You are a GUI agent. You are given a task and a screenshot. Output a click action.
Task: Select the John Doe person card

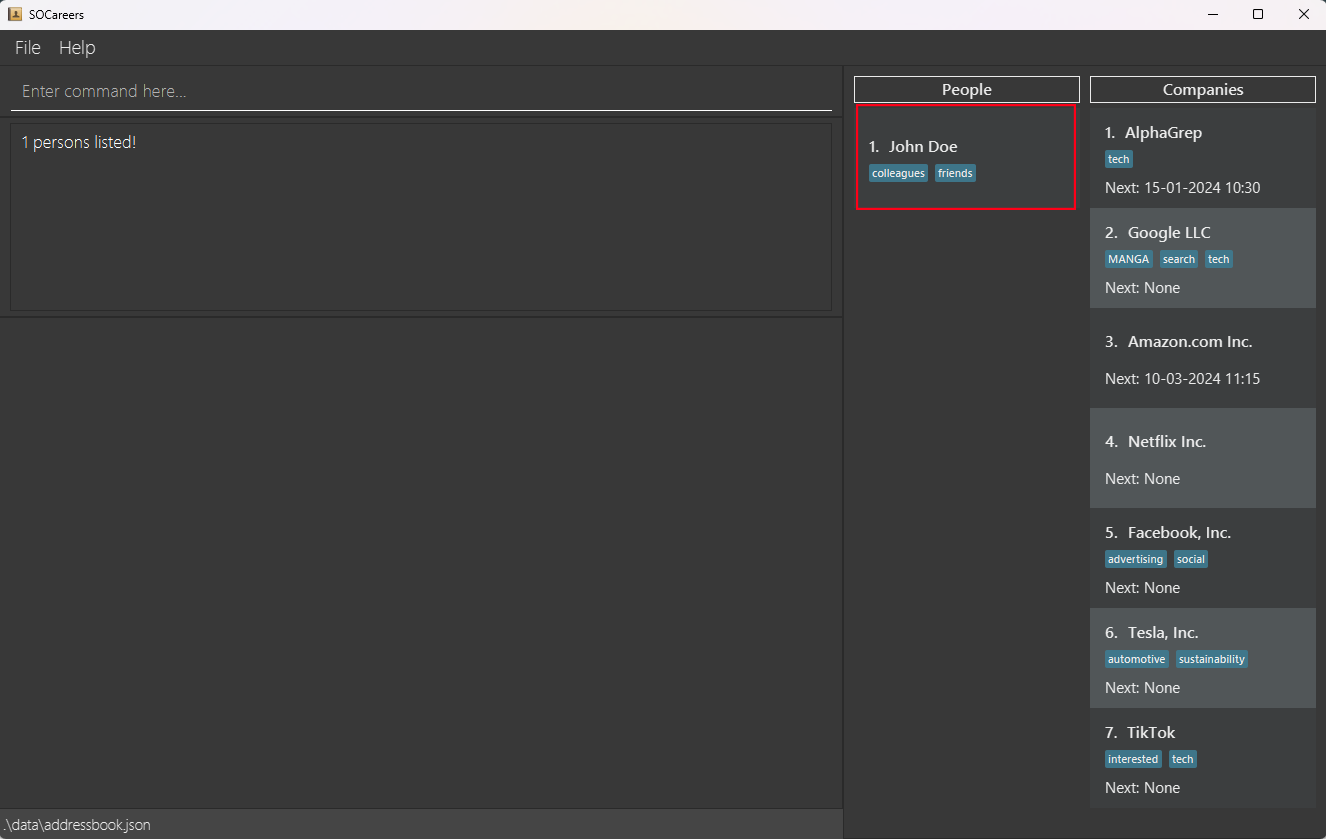point(965,157)
